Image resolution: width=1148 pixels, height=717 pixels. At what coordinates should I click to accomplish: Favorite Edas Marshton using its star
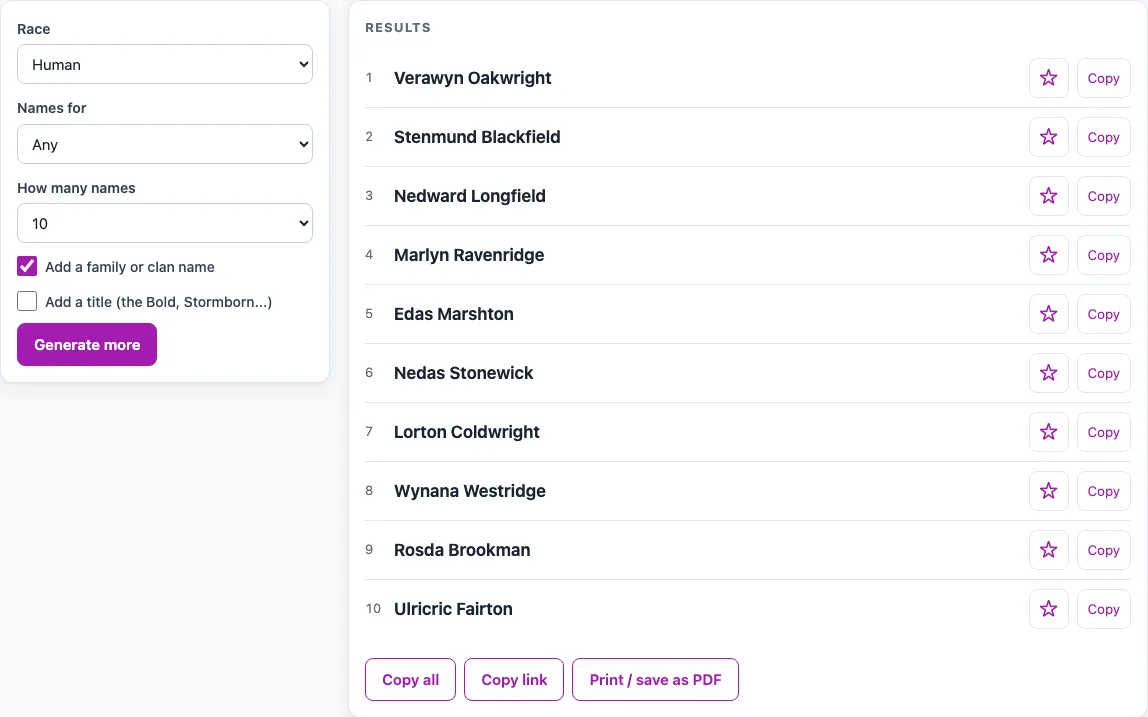[1048, 314]
